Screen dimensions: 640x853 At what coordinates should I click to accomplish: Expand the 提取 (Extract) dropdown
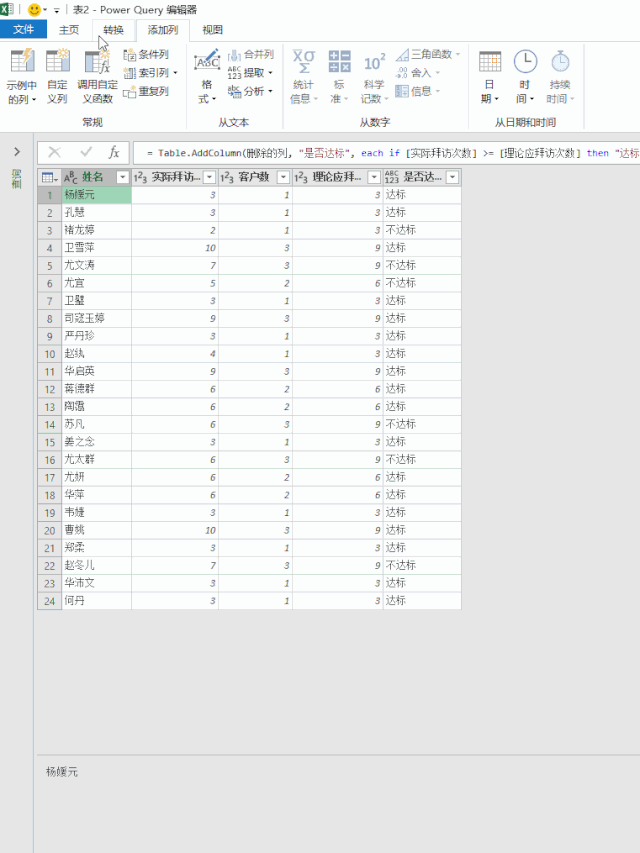point(270,73)
